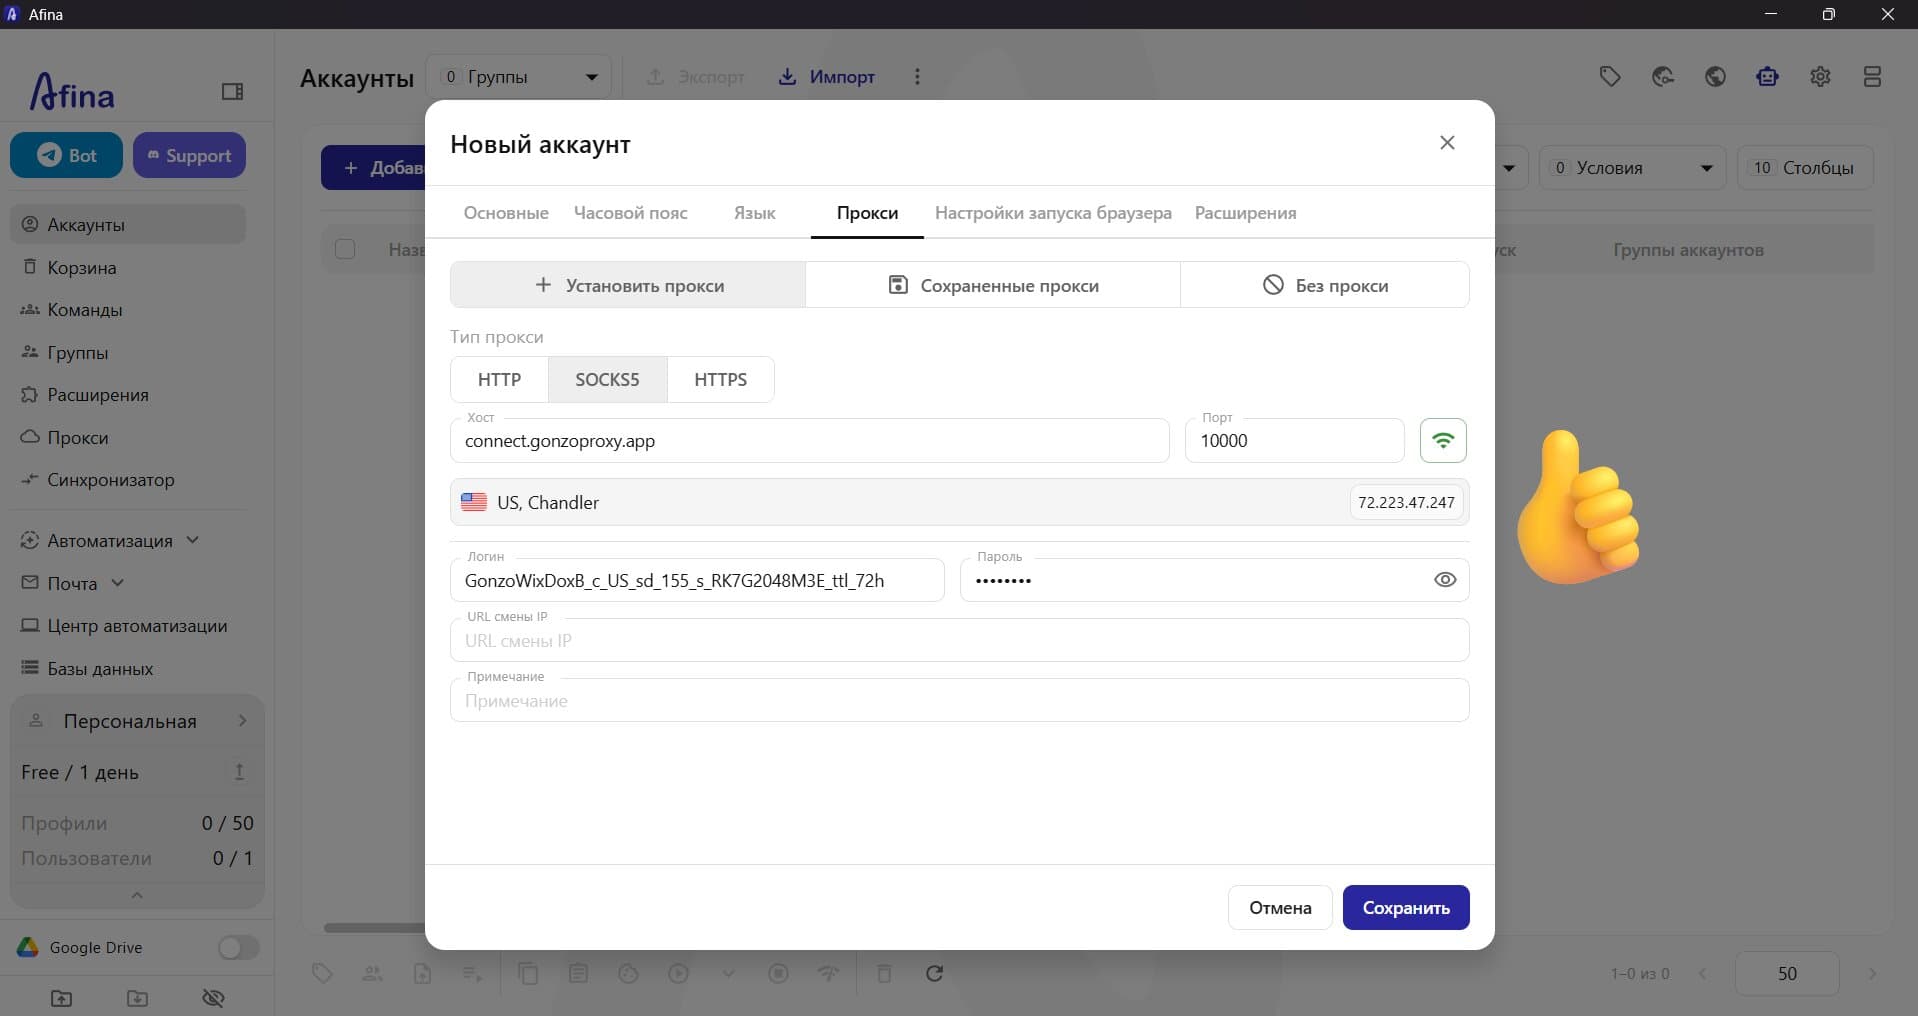Open the Расширения tab in dialog

click(x=1245, y=213)
